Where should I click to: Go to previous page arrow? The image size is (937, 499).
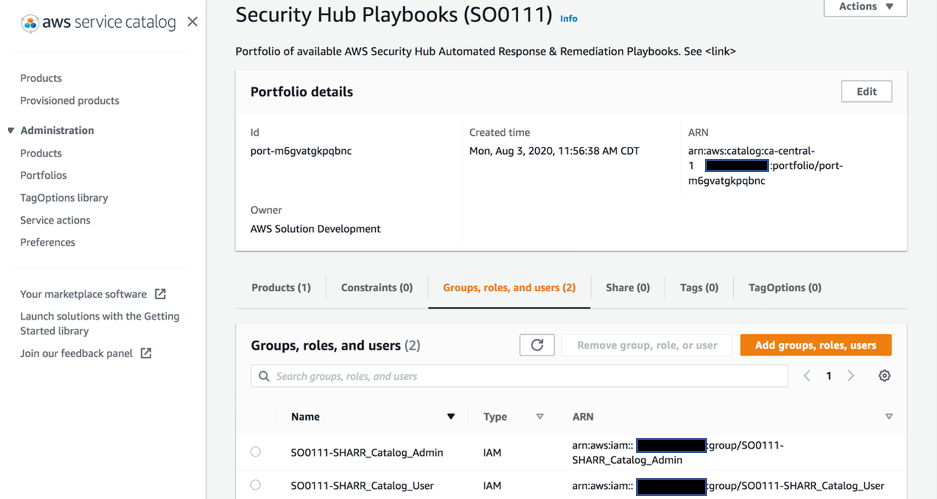point(807,376)
